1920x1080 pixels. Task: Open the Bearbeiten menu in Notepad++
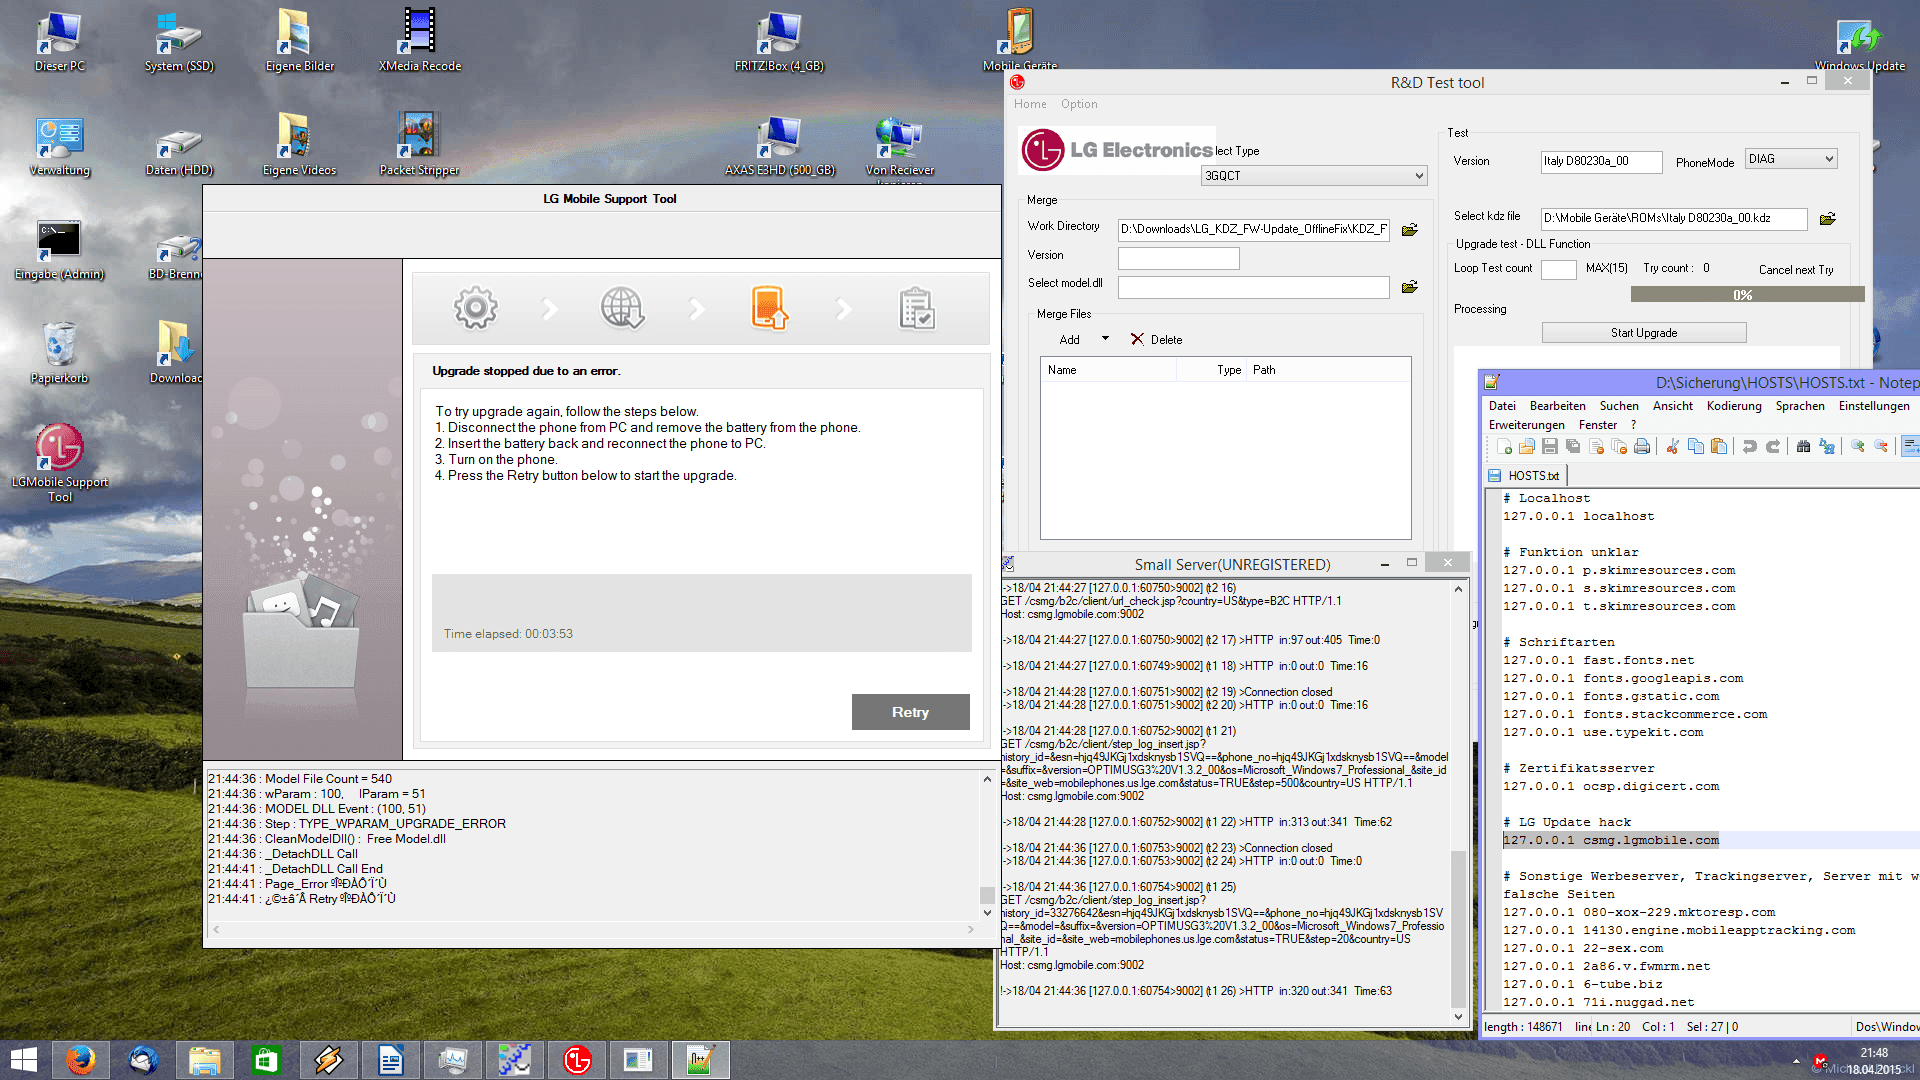pos(1557,406)
